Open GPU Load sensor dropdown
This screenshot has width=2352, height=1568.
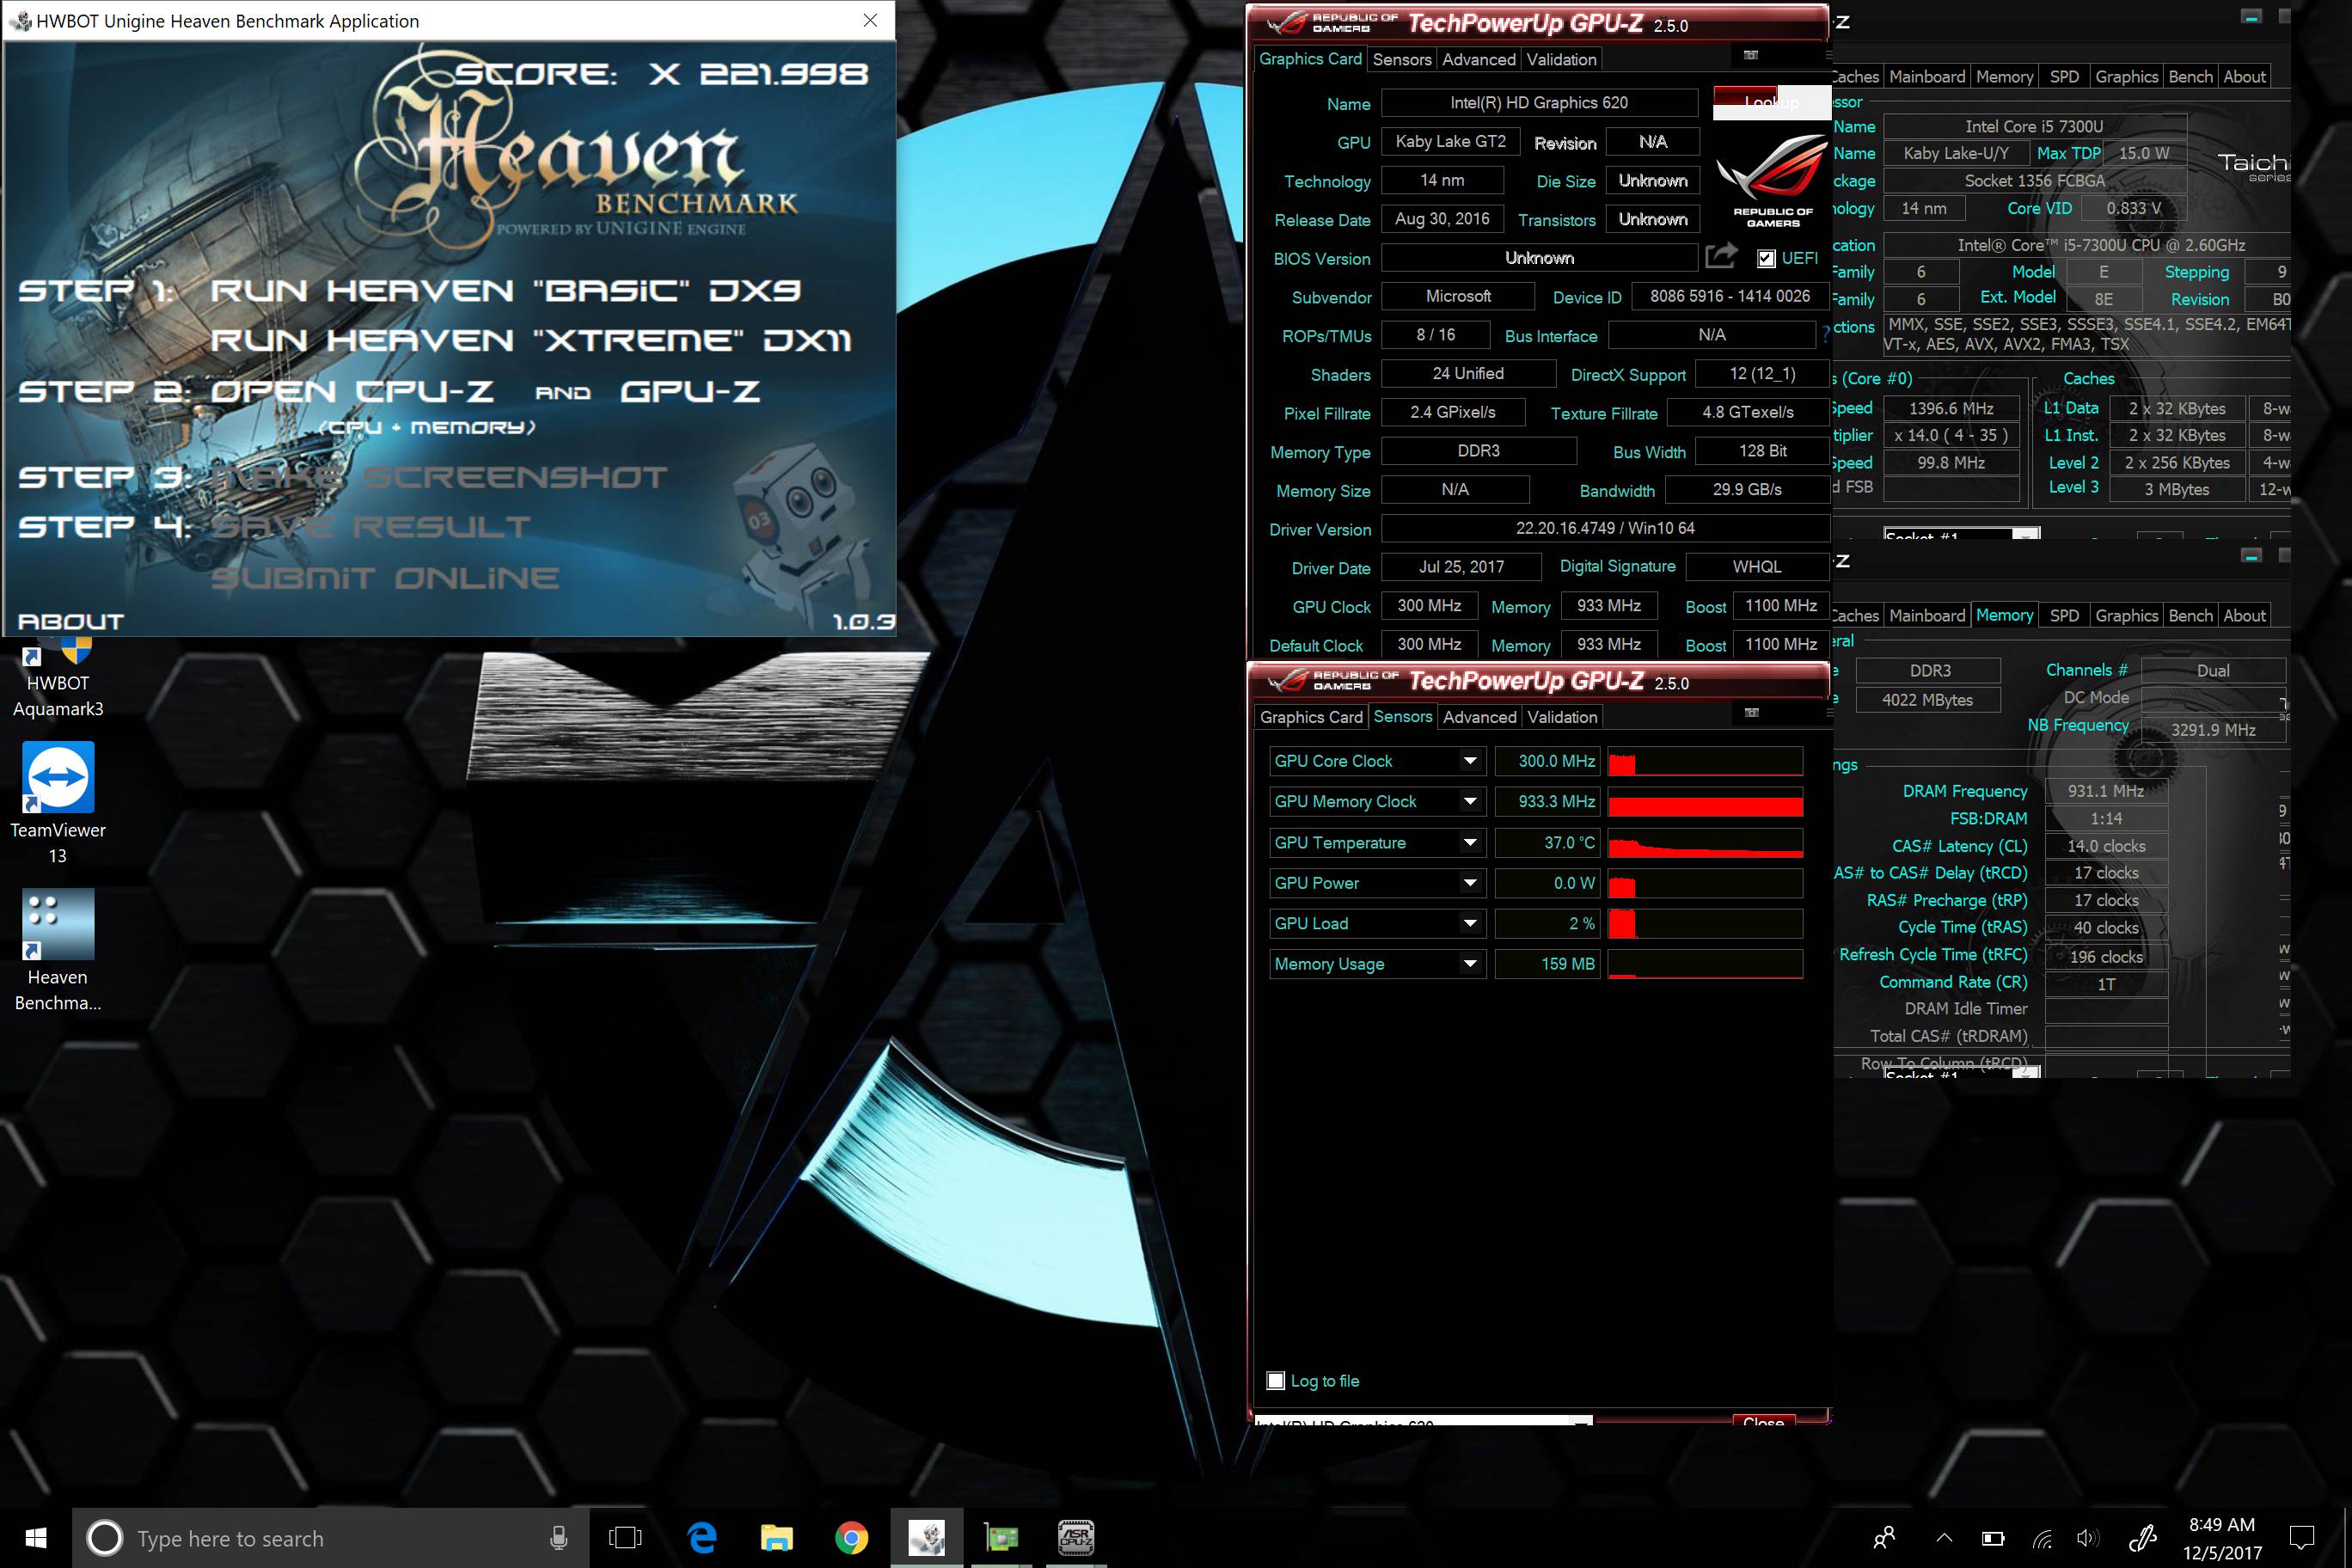1470,923
